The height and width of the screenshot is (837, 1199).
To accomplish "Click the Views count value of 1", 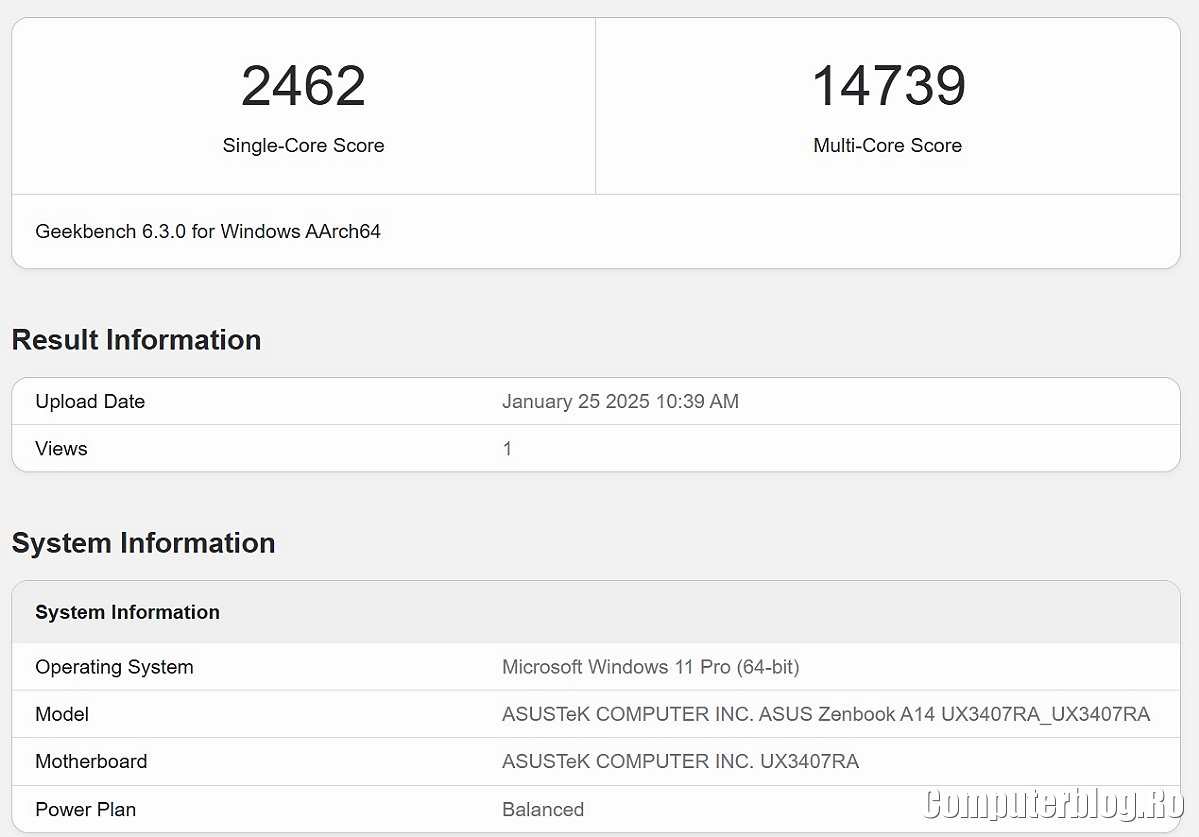I will (x=507, y=448).
